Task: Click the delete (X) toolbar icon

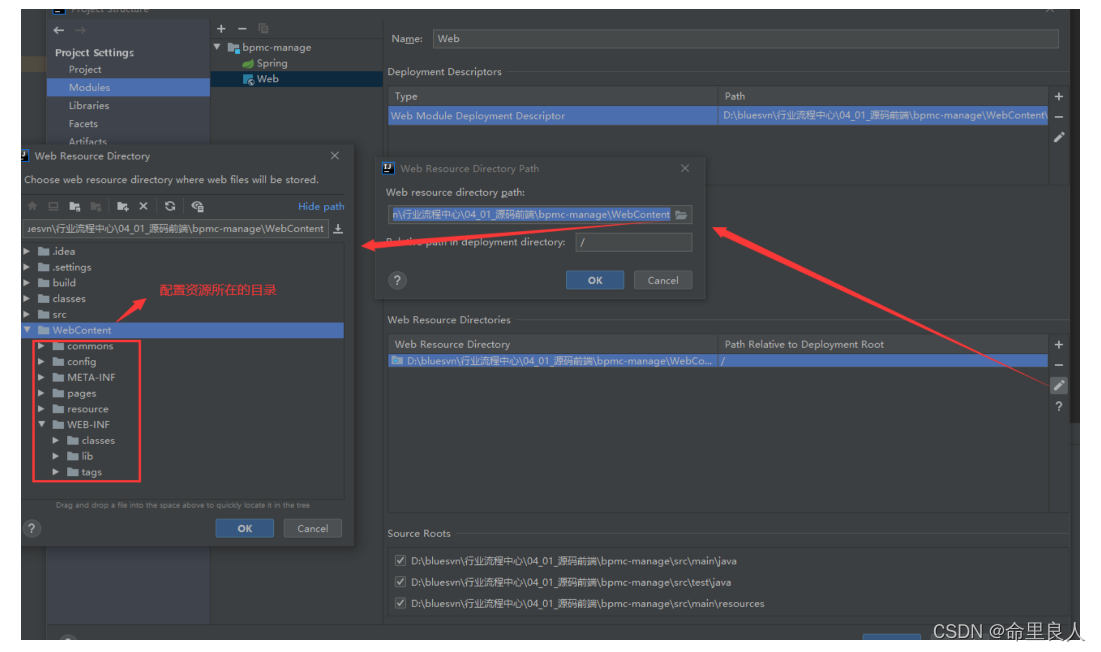Action: point(143,206)
